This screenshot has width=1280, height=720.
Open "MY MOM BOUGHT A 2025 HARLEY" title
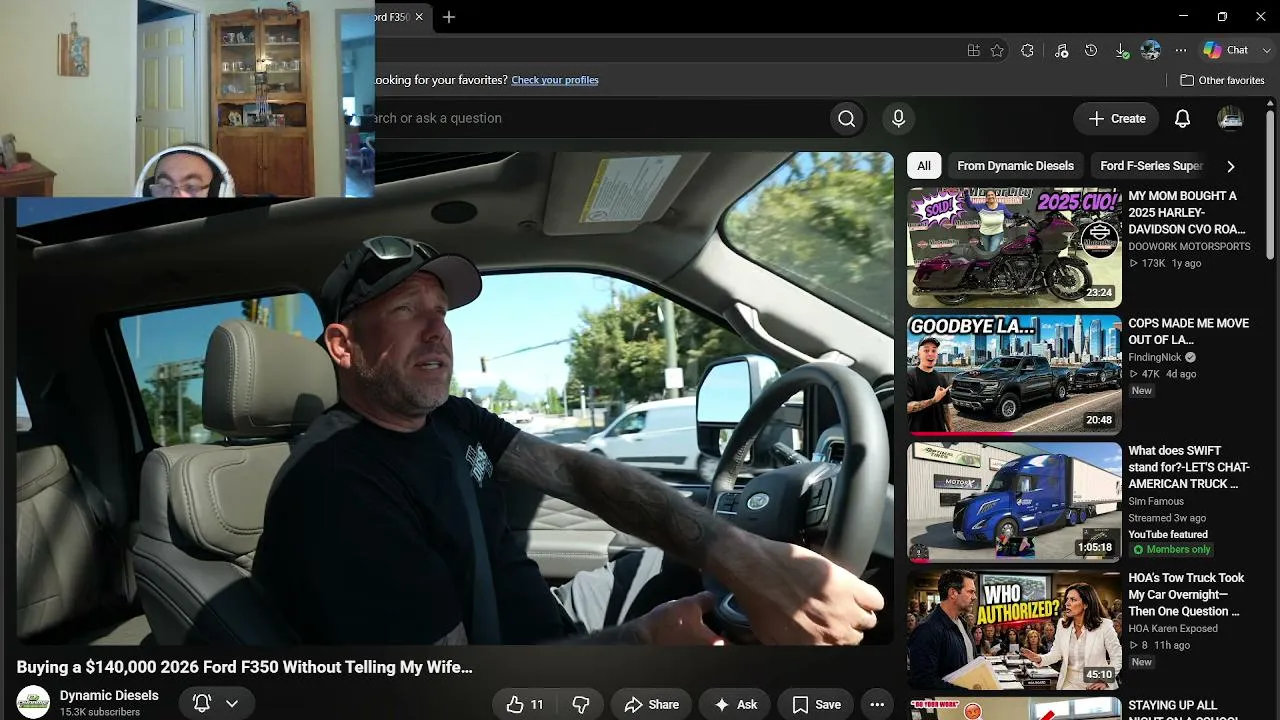pos(1188,213)
